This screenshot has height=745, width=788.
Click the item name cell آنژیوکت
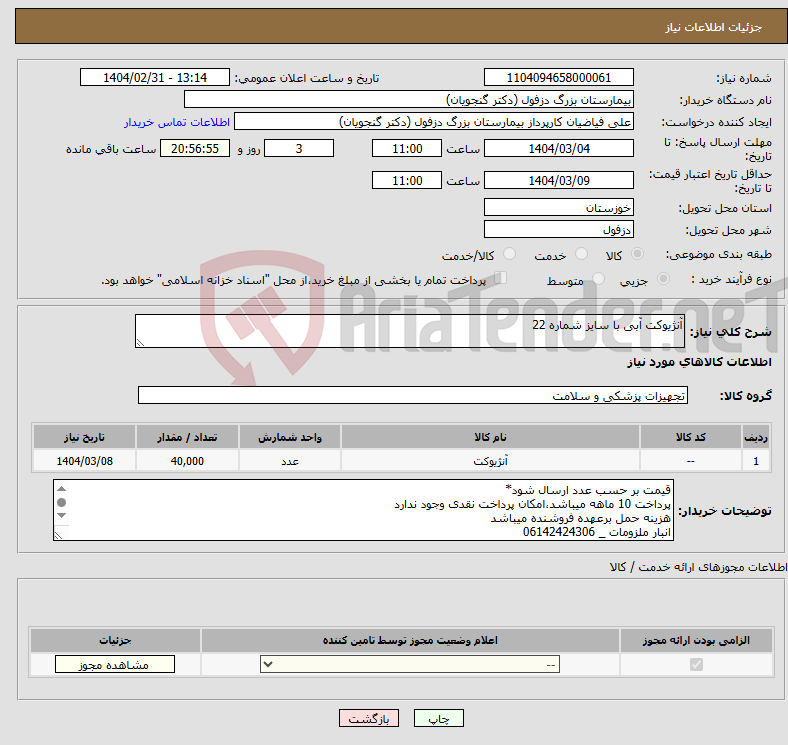490,461
